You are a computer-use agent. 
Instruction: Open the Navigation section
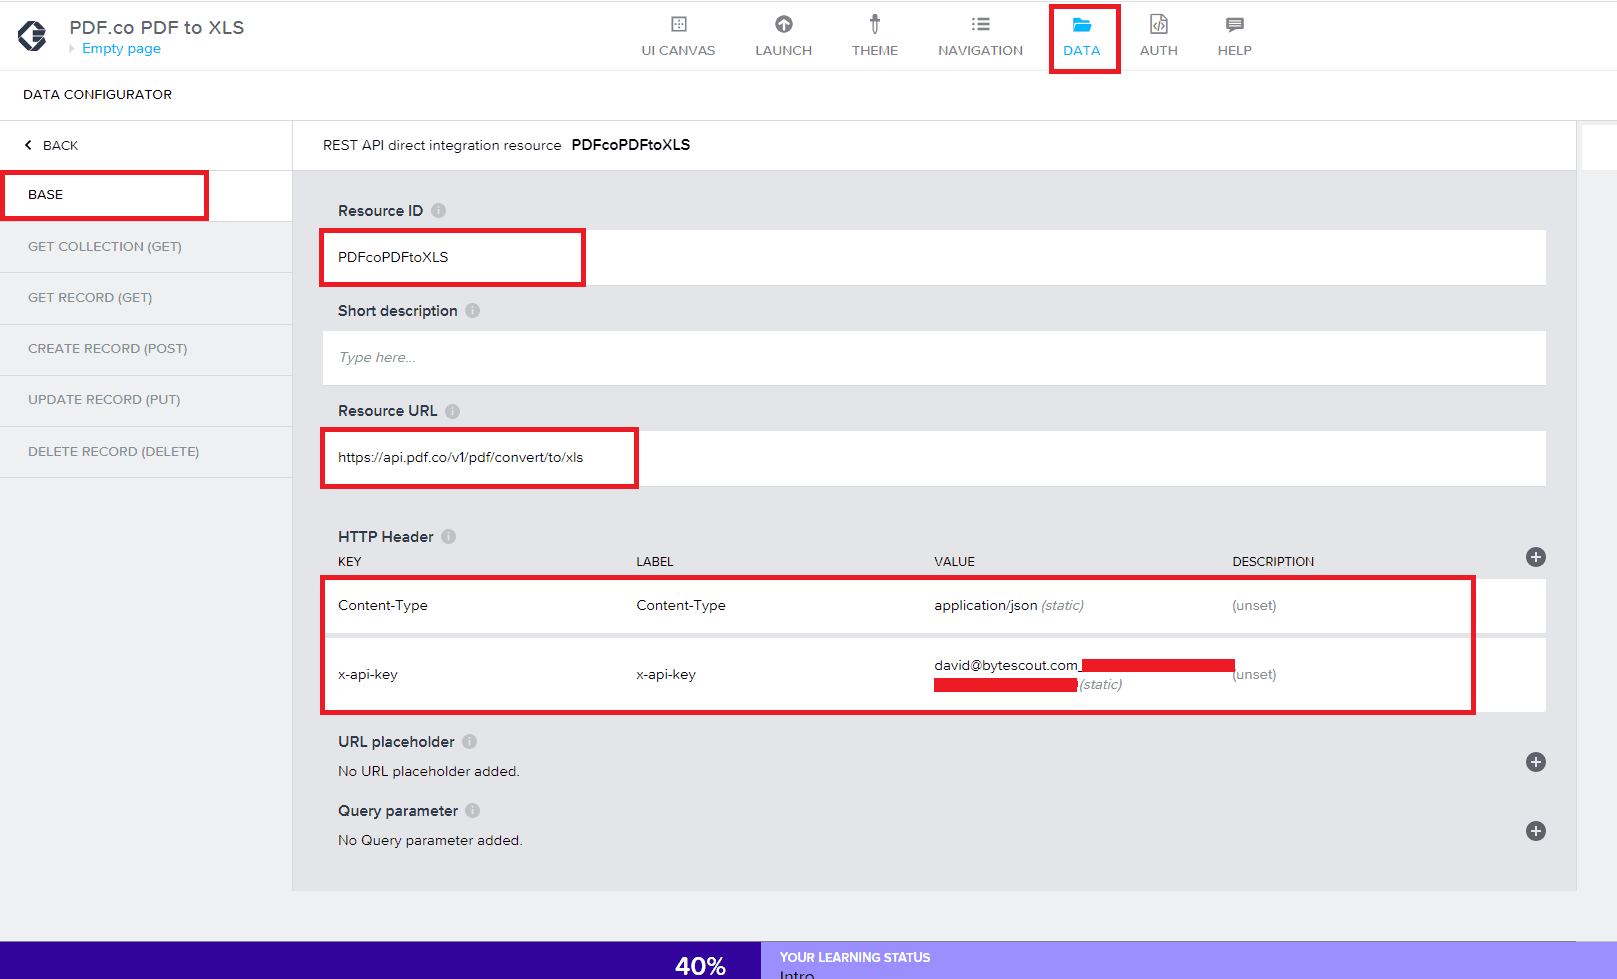coord(980,36)
